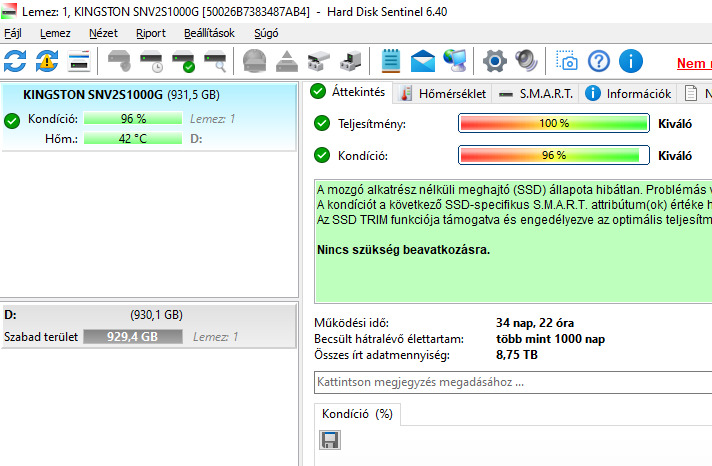The width and height of the screenshot is (712, 466).
Task: Click the blue question mark help icon
Action: pos(599,61)
